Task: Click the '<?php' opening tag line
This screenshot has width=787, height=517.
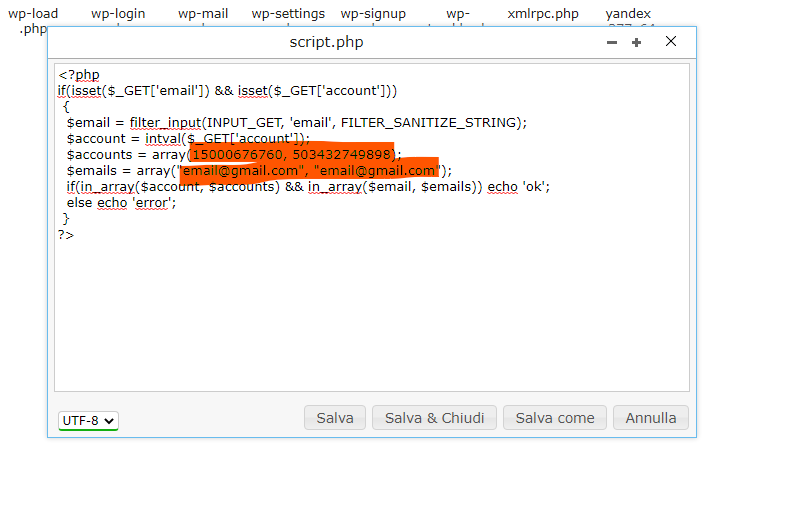Action: point(79,75)
